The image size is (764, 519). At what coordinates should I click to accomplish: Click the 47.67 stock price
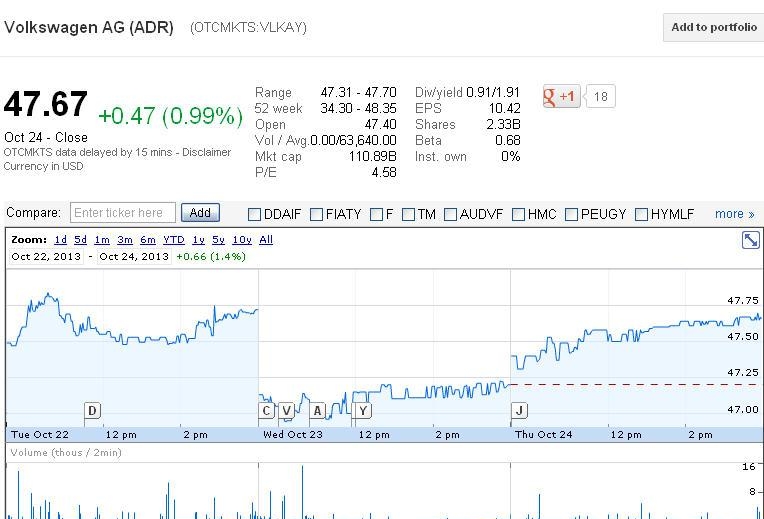tap(46, 104)
